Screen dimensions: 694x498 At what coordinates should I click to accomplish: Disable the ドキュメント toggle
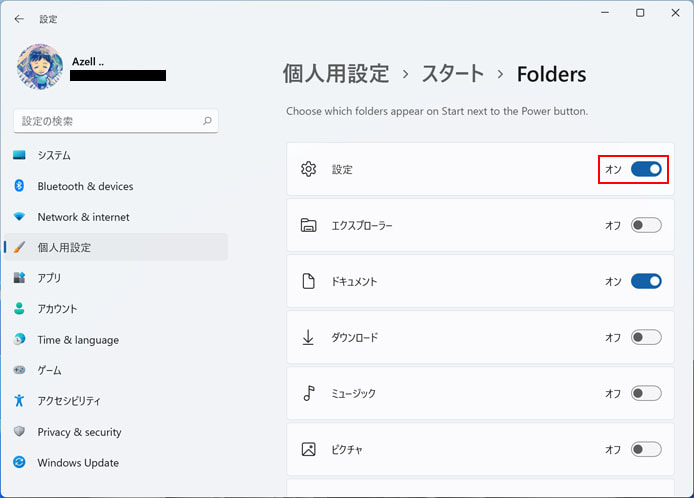pyautogui.click(x=646, y=281)
